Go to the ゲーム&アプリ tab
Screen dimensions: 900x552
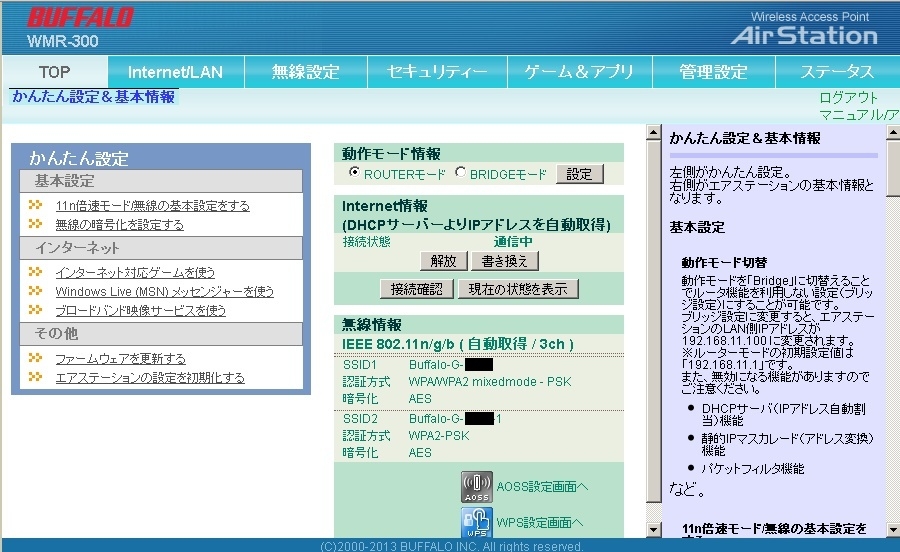(x=580, y=72)
